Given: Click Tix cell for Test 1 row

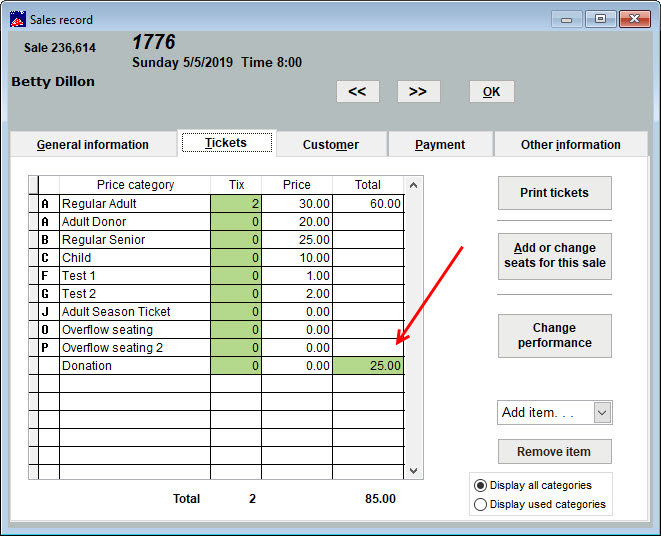Looking at the screenshot, I should 236,276.
